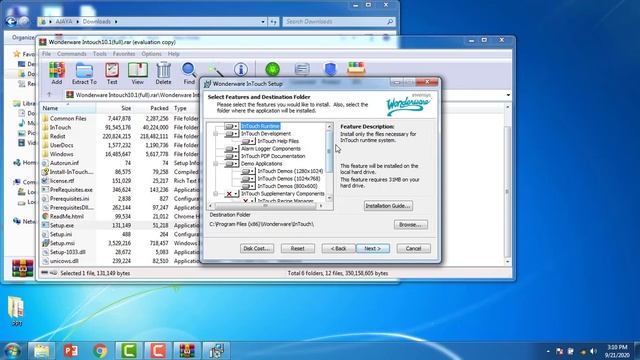Click the Back button in setup
The height and width of the screenshot is (360, 640).
point(338,248)
